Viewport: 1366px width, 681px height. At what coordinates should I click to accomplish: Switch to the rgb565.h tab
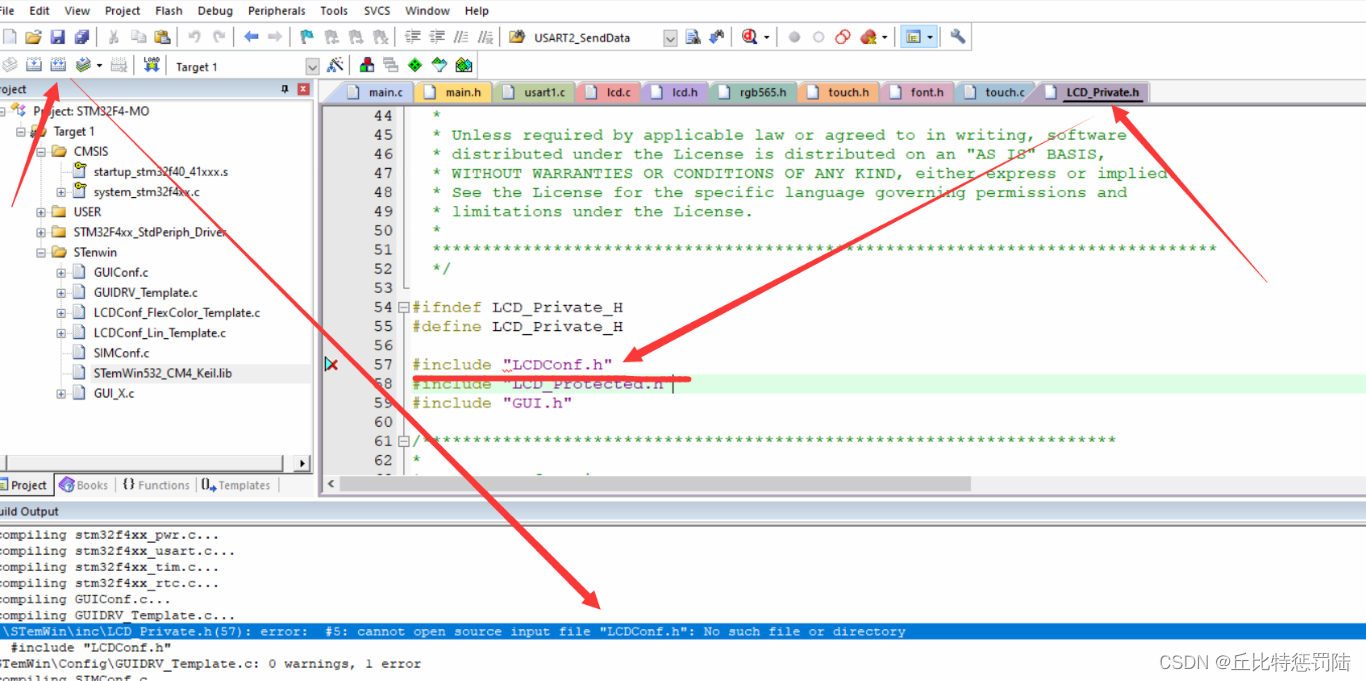click(753, 92)
